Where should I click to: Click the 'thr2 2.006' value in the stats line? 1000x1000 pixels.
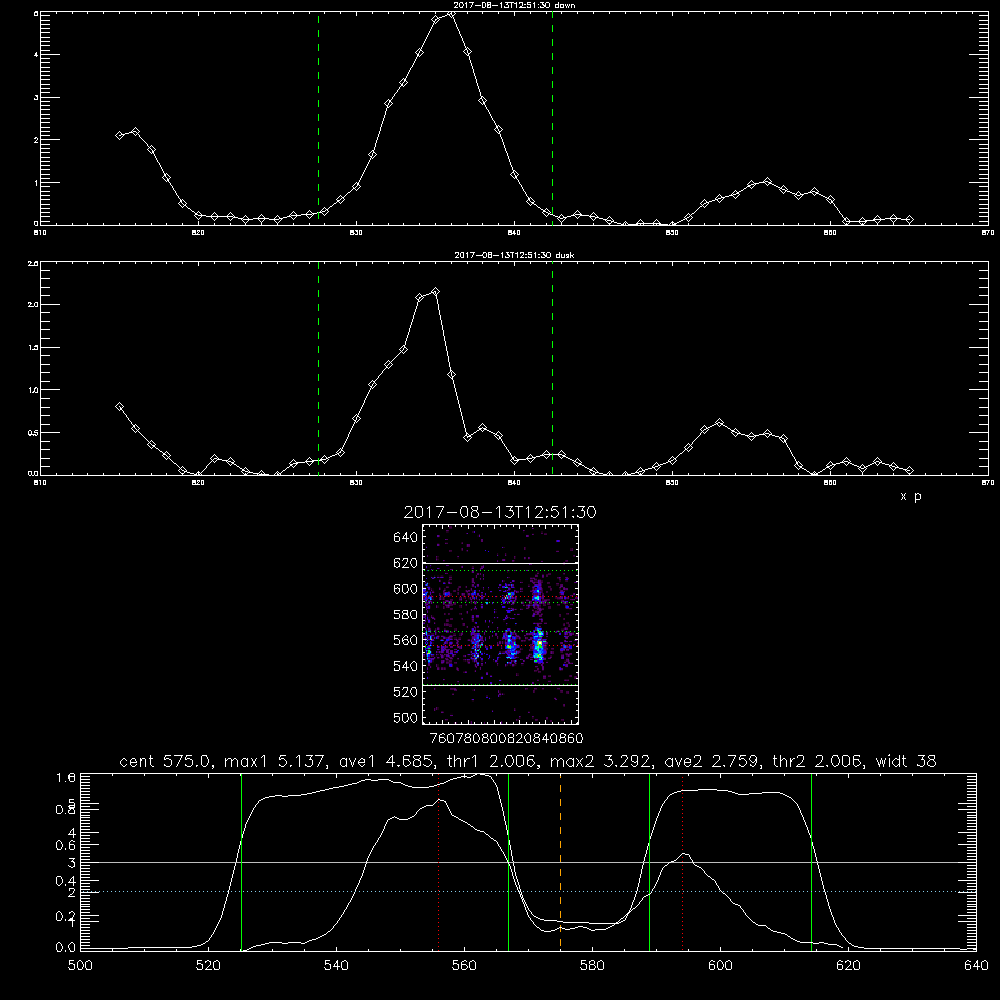(x=818, y=761)
